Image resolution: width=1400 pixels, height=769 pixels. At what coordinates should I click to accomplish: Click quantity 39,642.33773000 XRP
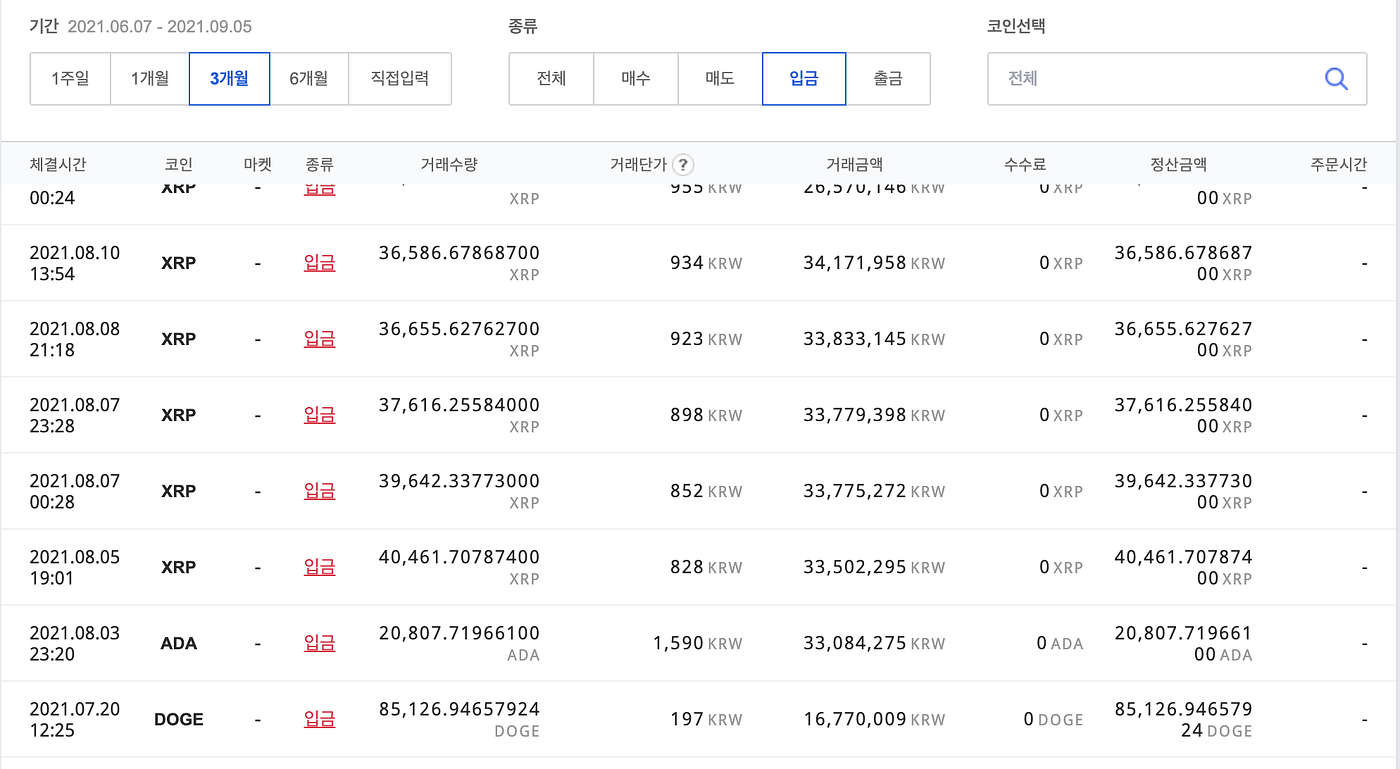point(459,491)
